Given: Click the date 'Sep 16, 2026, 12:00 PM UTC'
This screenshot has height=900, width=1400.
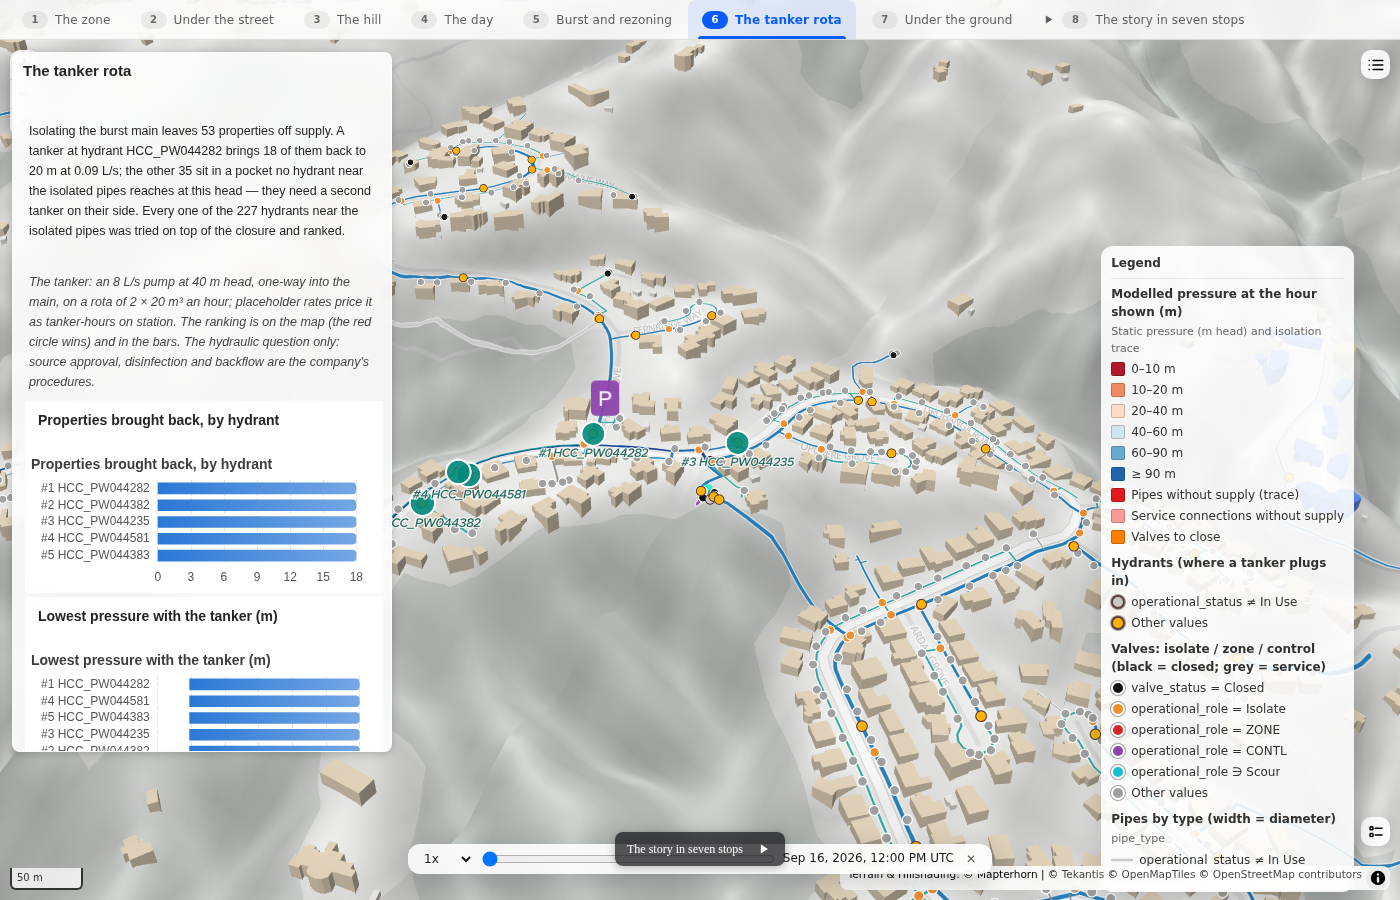Looking at the screenshot, I should pyautogui.click(x=868, y=858).
